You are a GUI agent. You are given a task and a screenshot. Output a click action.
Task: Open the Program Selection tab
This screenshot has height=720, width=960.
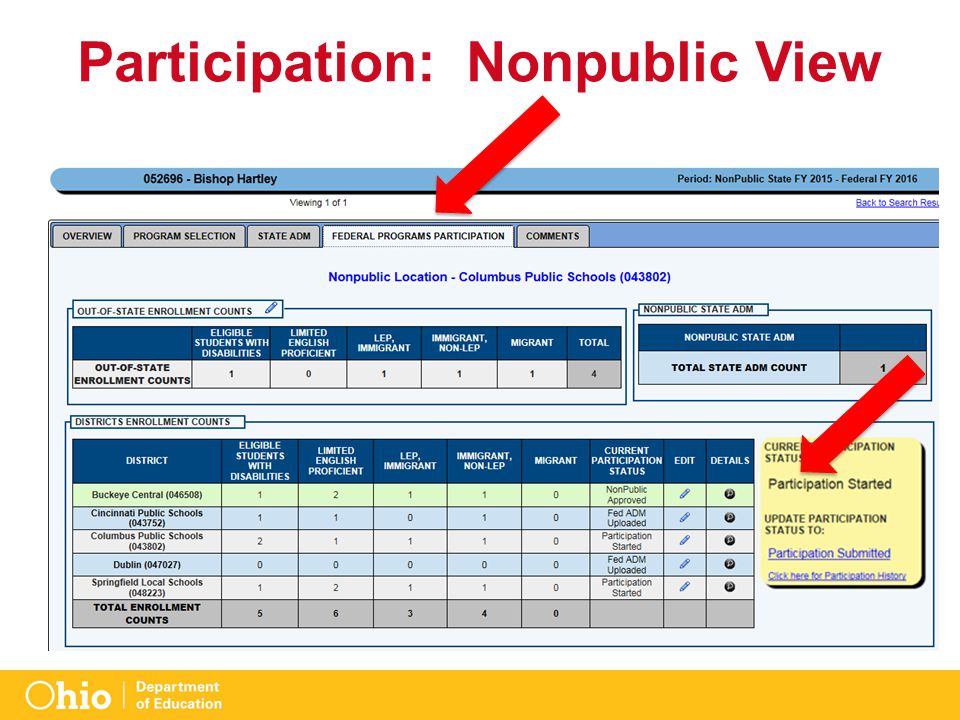click(184, 236)
